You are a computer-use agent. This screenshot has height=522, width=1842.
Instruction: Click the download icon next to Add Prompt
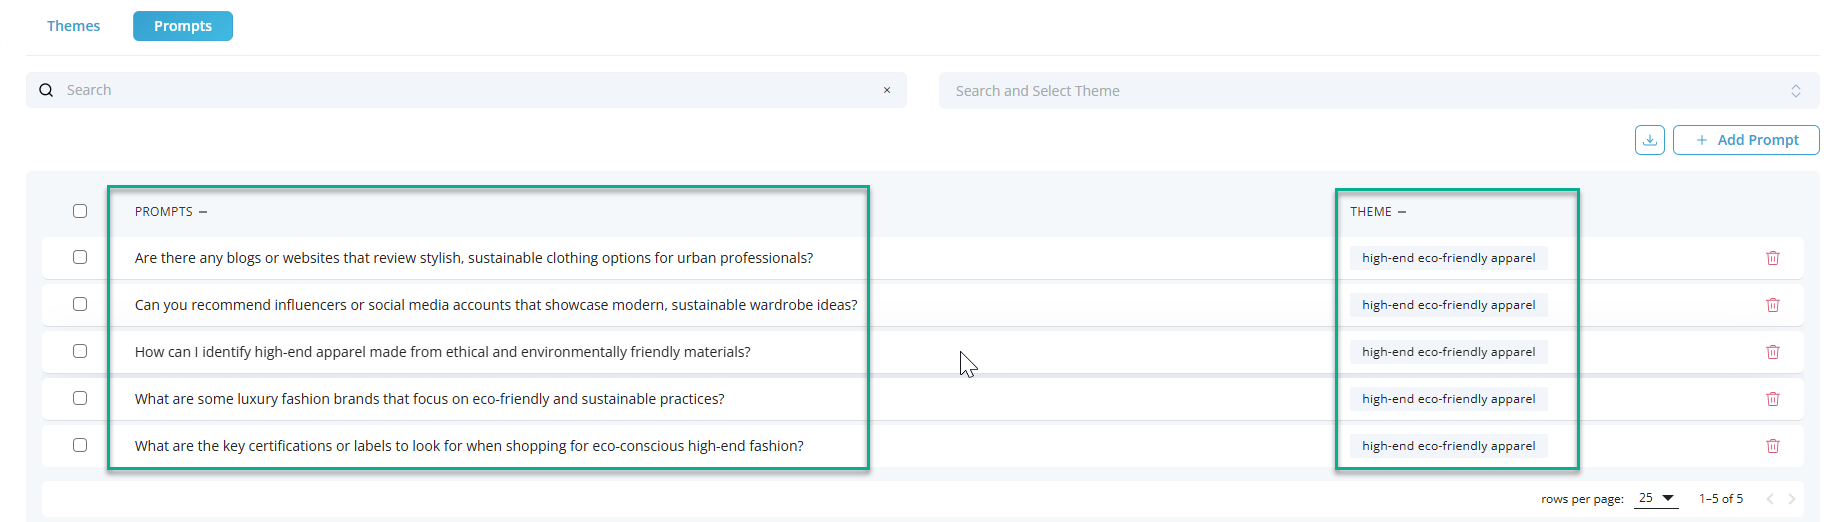point(1650,140)
